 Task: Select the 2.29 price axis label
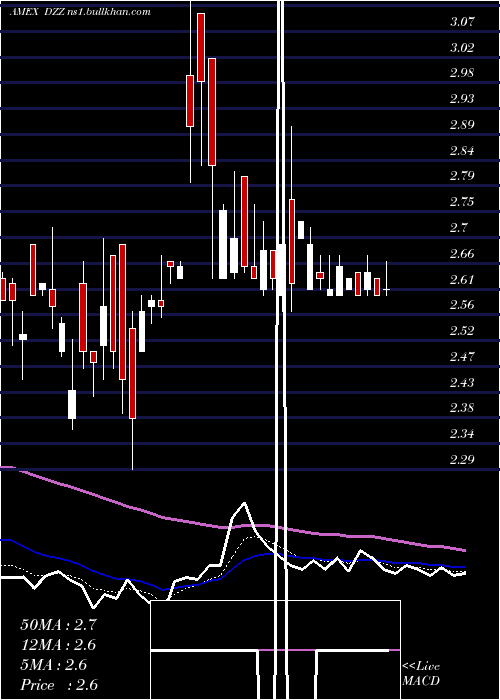coord(462,460)
